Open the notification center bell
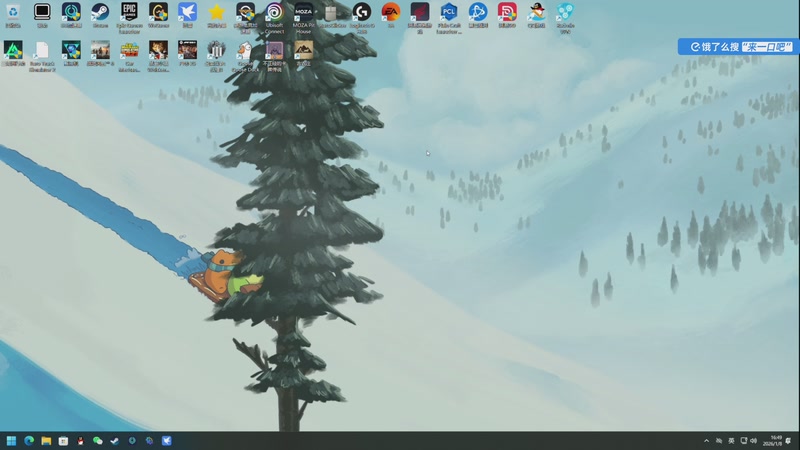The image size is (800, 450). pyautogui.click(x=789, y=441)
